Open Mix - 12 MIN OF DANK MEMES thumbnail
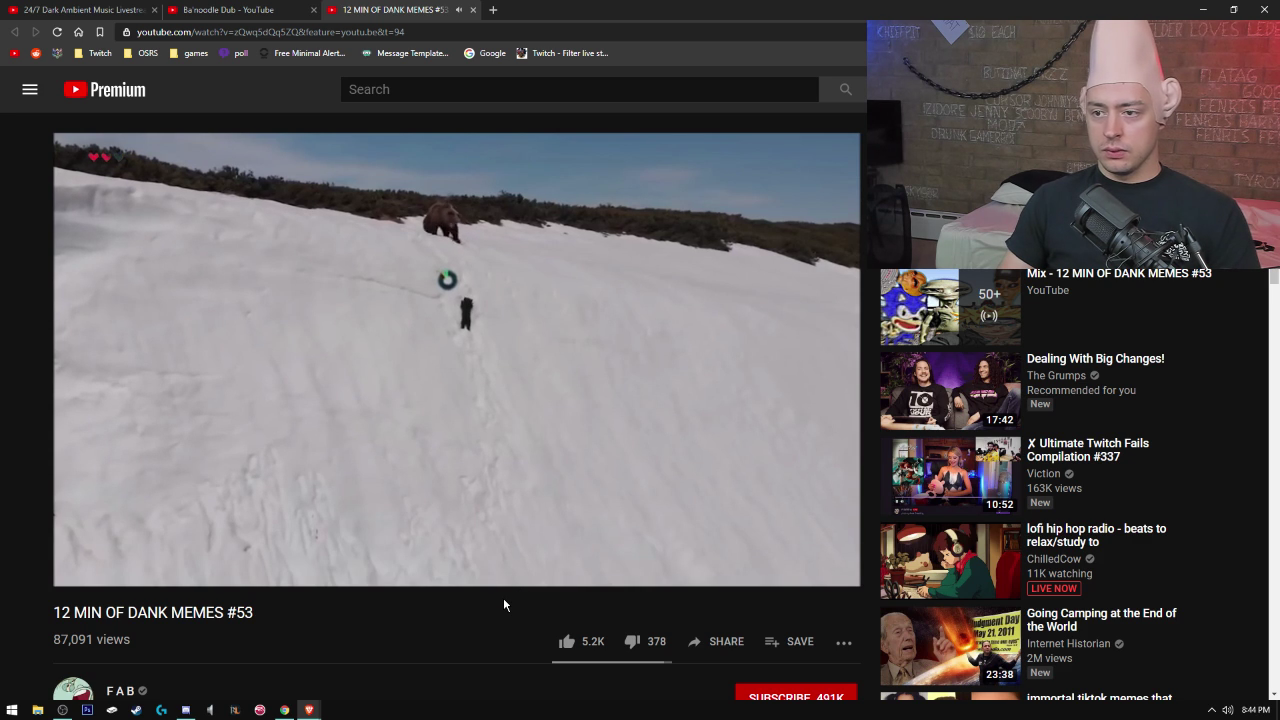This screenshot has height=720, width=1280. (x=950, y=307)
